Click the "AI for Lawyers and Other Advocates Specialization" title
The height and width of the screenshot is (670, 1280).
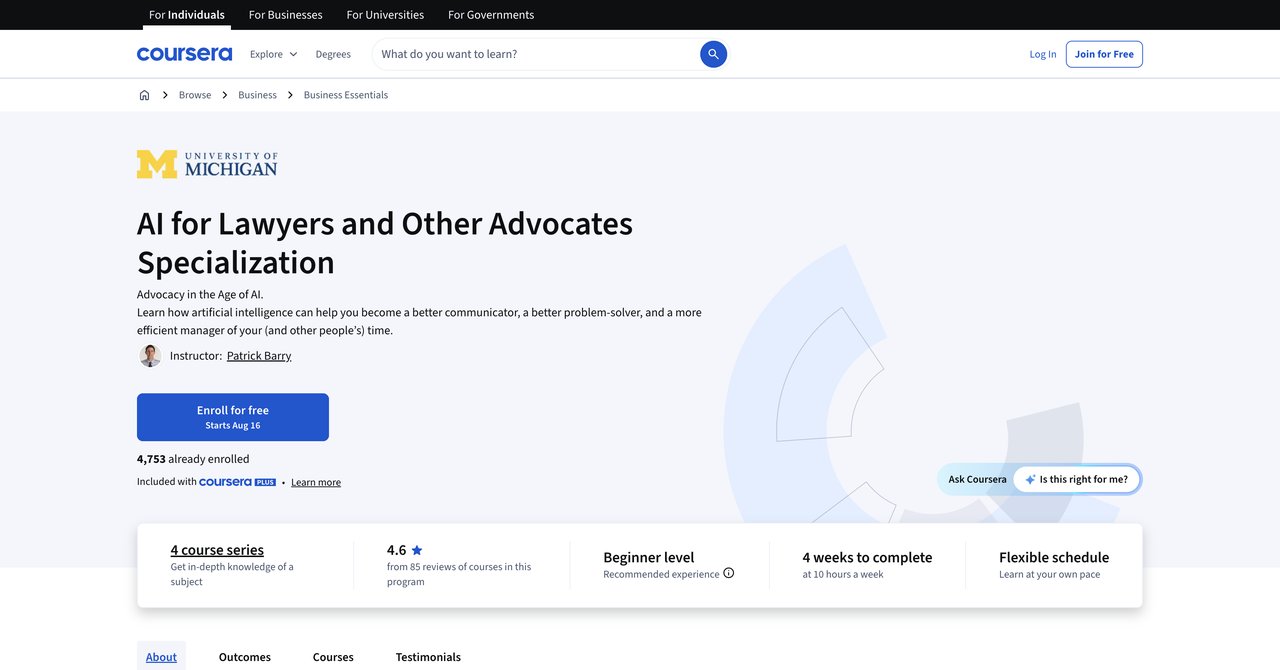pos(385,242)
